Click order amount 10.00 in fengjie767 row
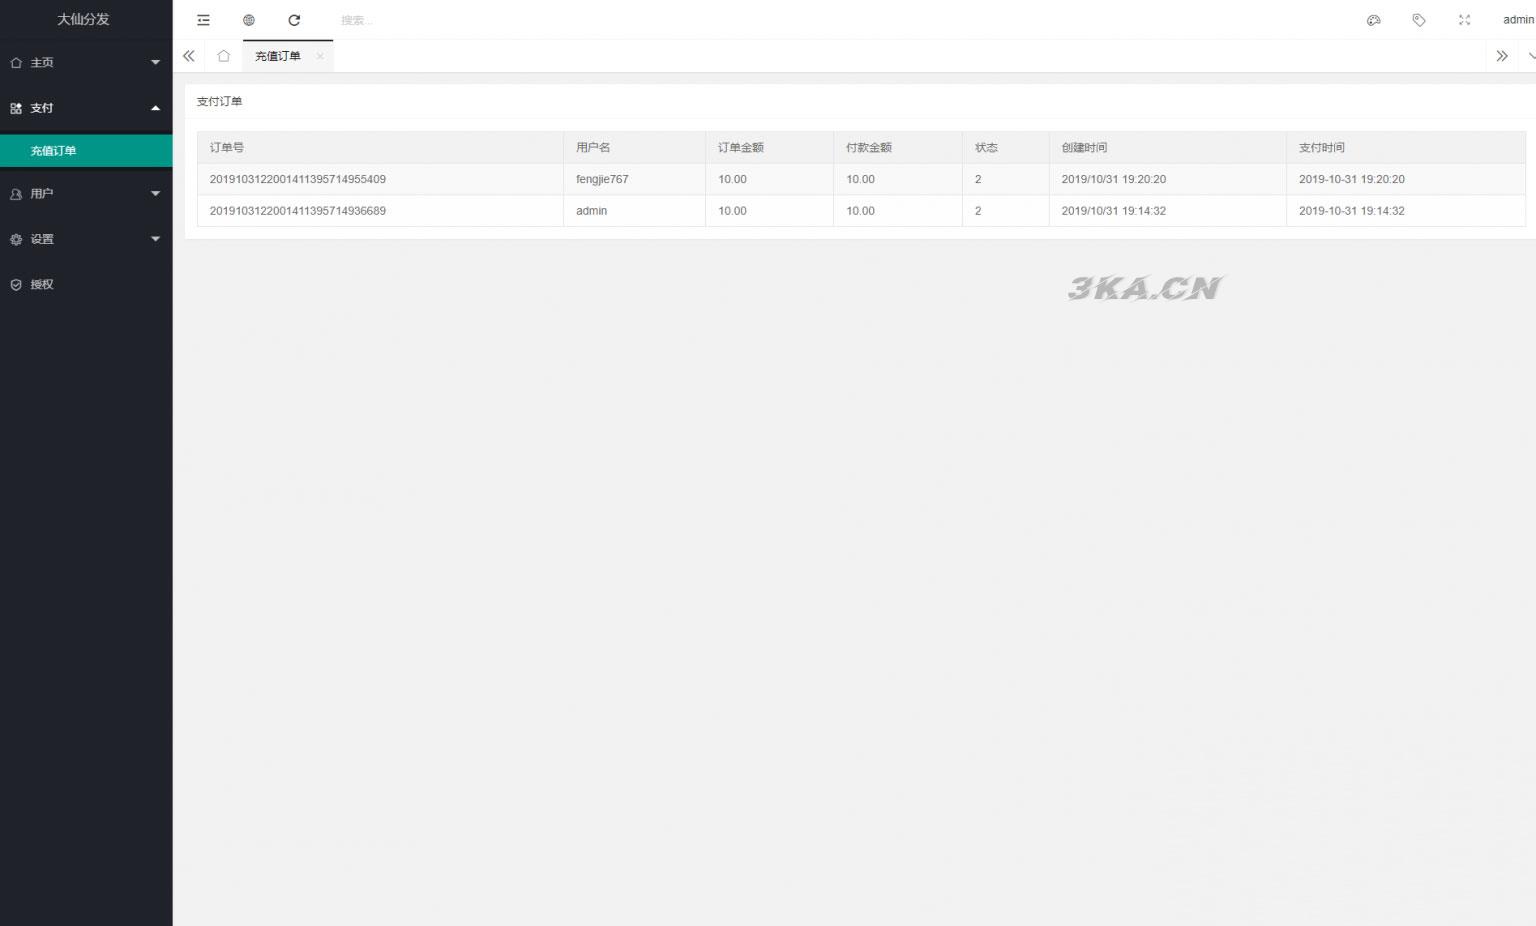This screenshot has width=1536, height=926. click(732, 179)
